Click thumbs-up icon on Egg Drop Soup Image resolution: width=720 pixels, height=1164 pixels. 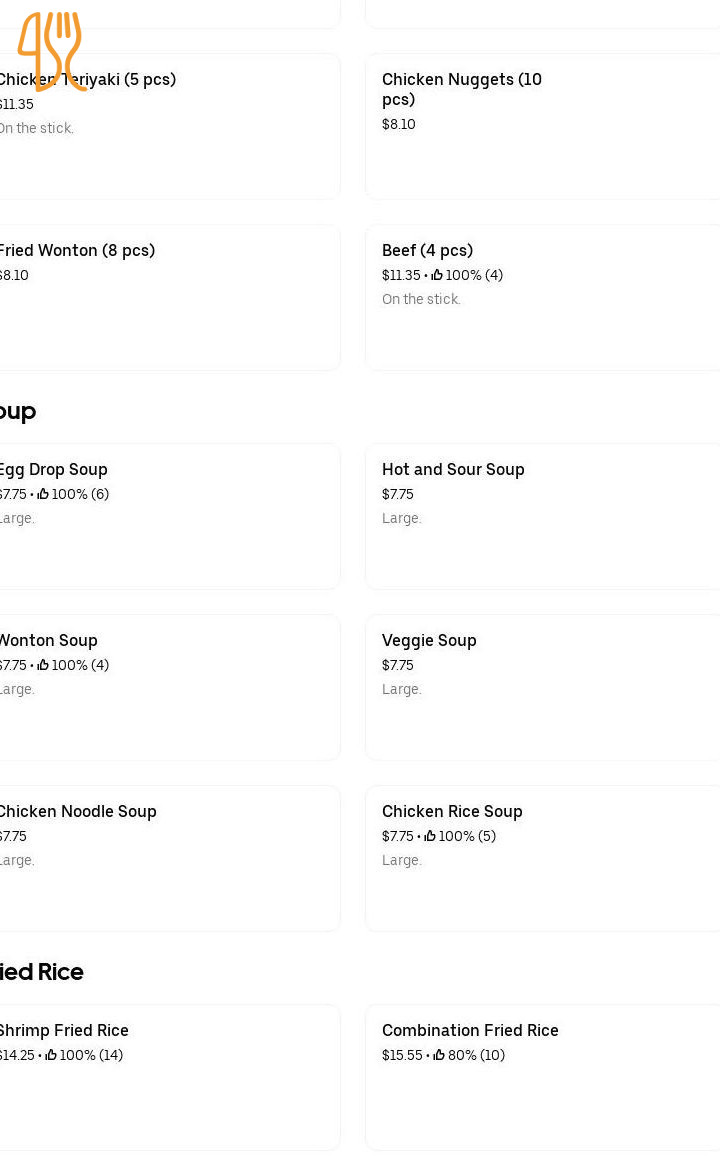click(x=43, y=494)
